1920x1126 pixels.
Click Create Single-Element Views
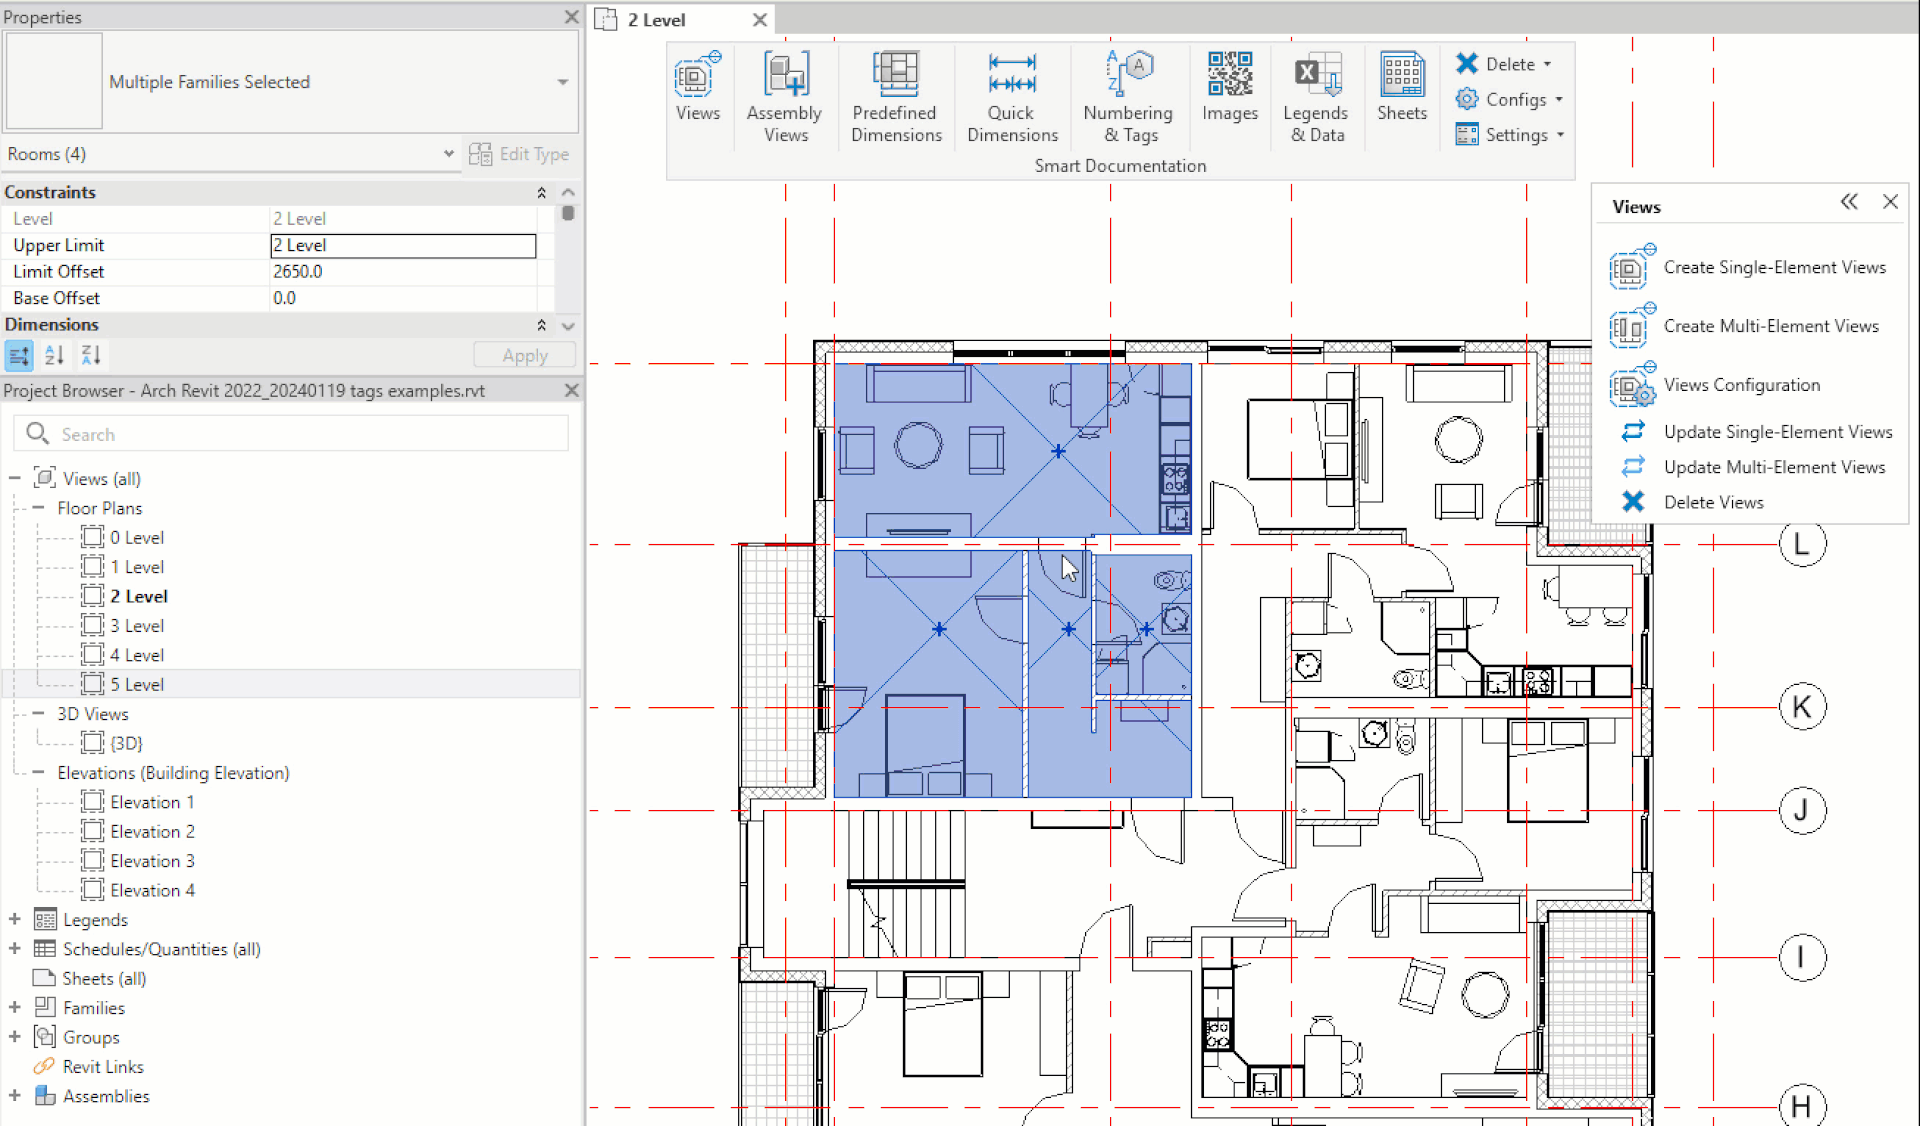pyautogui.click(x=1774, y=267)
